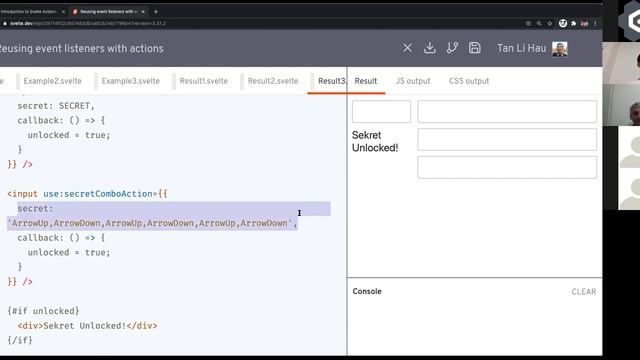Switch to the CSS output tab
Image resolution: width=640 pixels, height=360 pixels.
[x=469, y=81]
